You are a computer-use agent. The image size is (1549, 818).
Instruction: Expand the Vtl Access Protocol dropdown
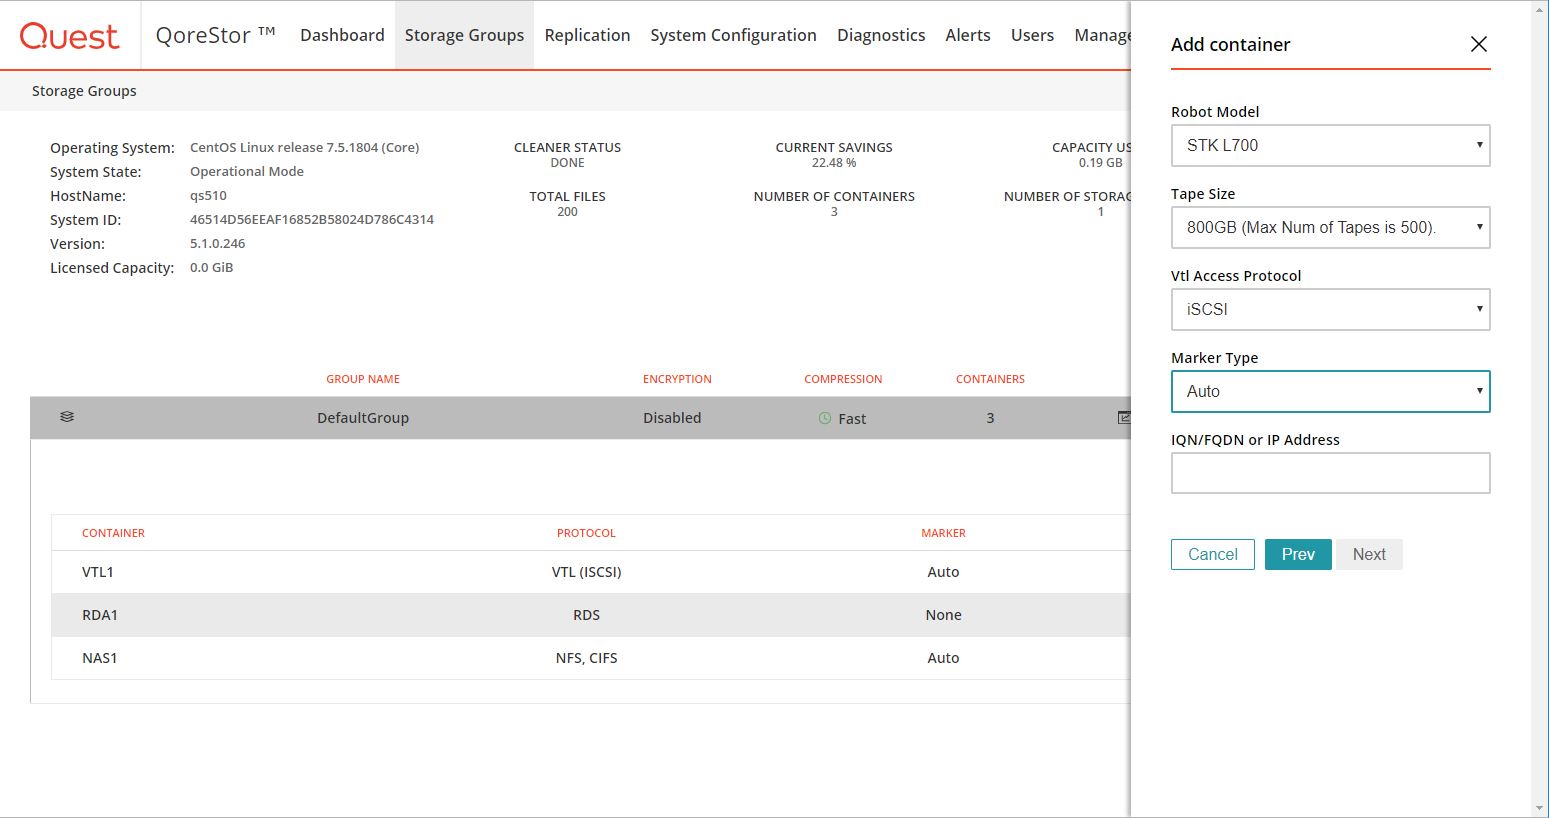[1330, 309]
